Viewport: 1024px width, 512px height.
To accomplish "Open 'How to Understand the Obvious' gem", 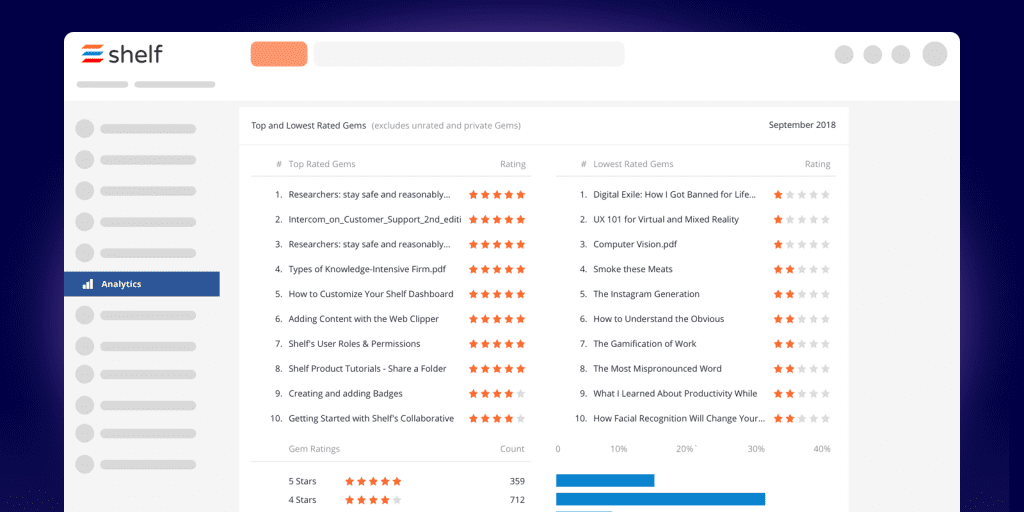I will [x=658, y=319].
